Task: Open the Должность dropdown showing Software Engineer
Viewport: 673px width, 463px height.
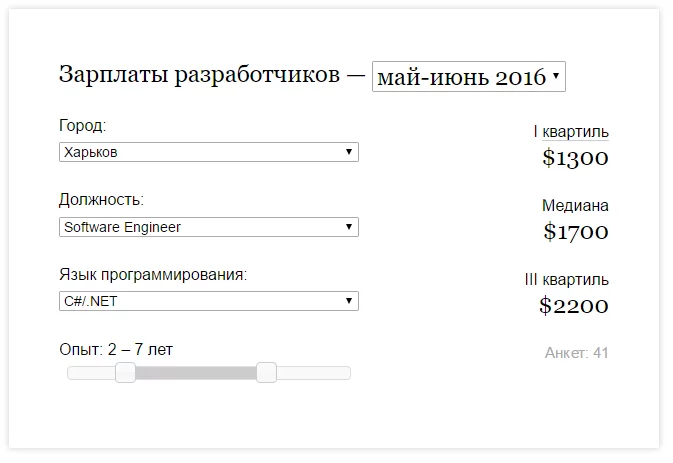Action: (208, 227)
